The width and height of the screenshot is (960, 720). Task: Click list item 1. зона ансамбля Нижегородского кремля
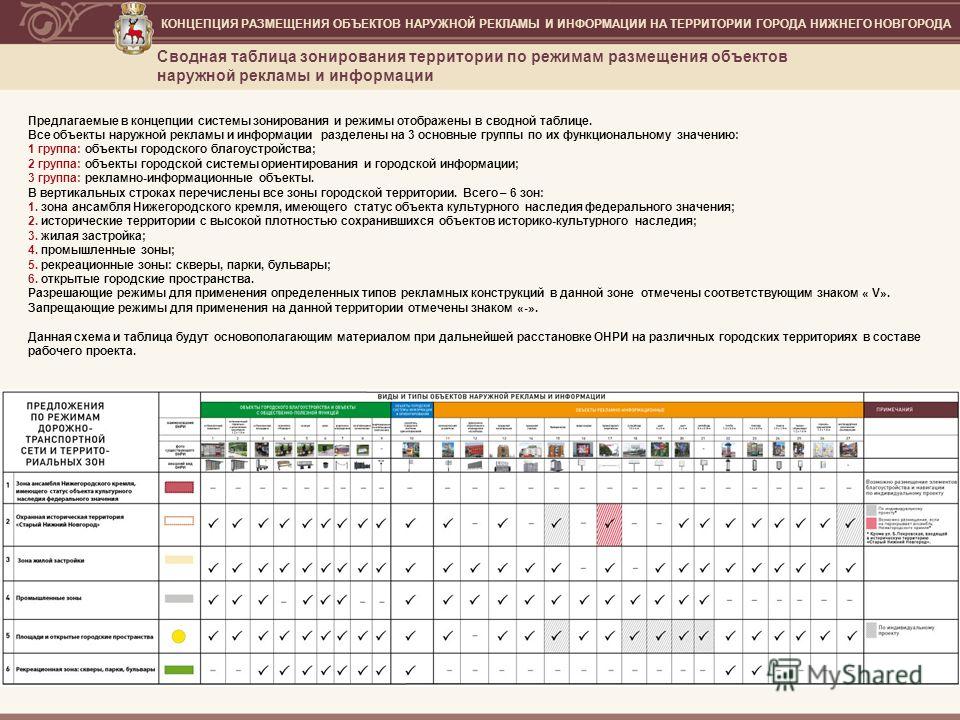click(381, 207)
